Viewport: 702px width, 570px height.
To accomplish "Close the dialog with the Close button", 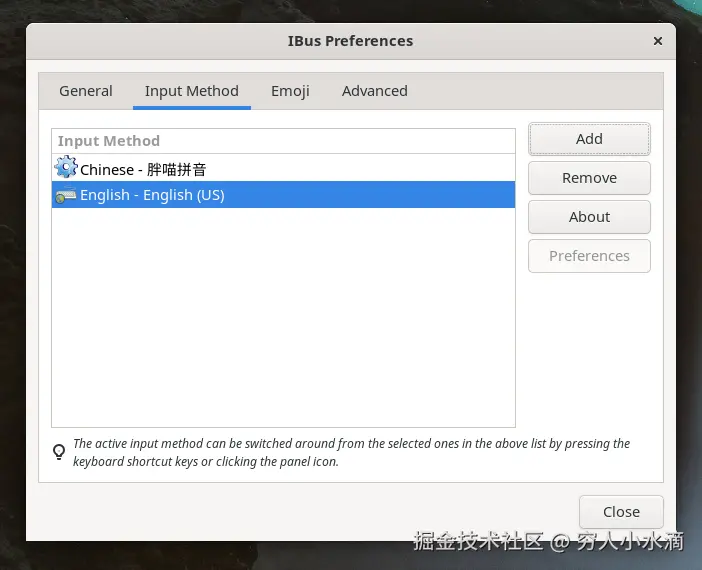I will click(x=621, y=511).
